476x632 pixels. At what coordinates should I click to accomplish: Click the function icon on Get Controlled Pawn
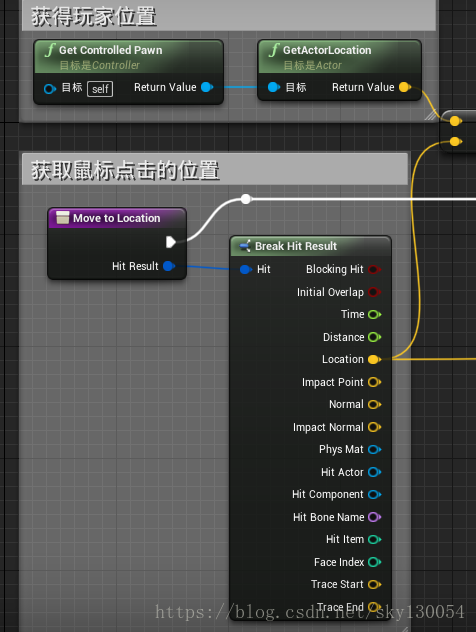click(50, 50)
